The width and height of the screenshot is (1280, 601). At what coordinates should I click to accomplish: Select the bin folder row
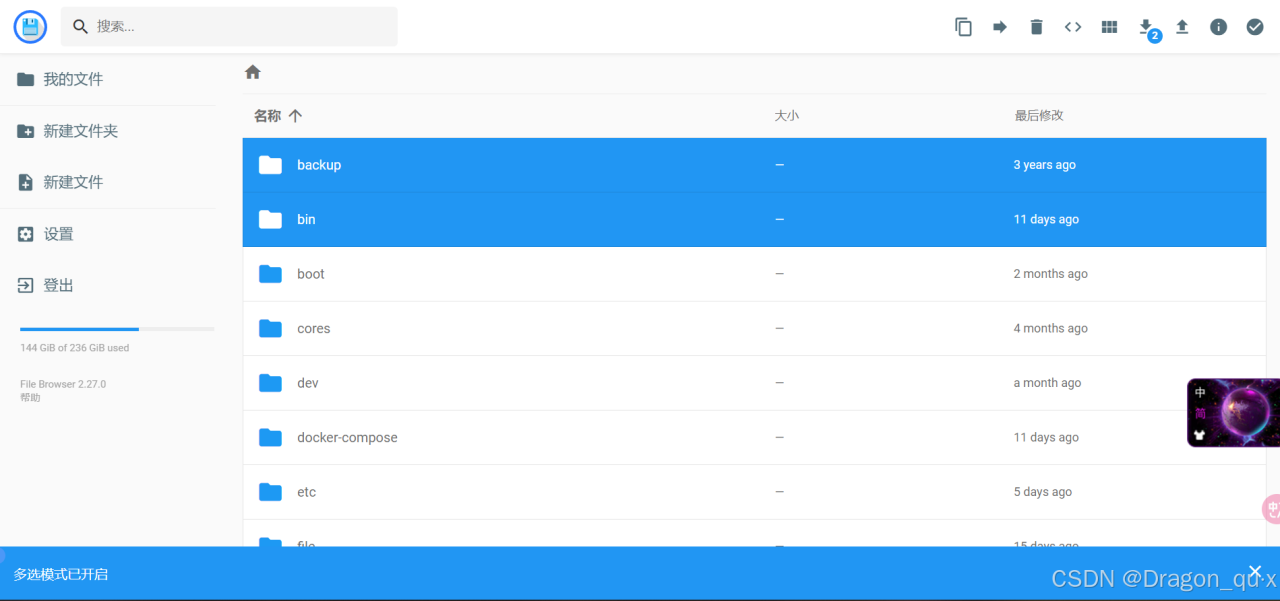click(x=754, y=219)
